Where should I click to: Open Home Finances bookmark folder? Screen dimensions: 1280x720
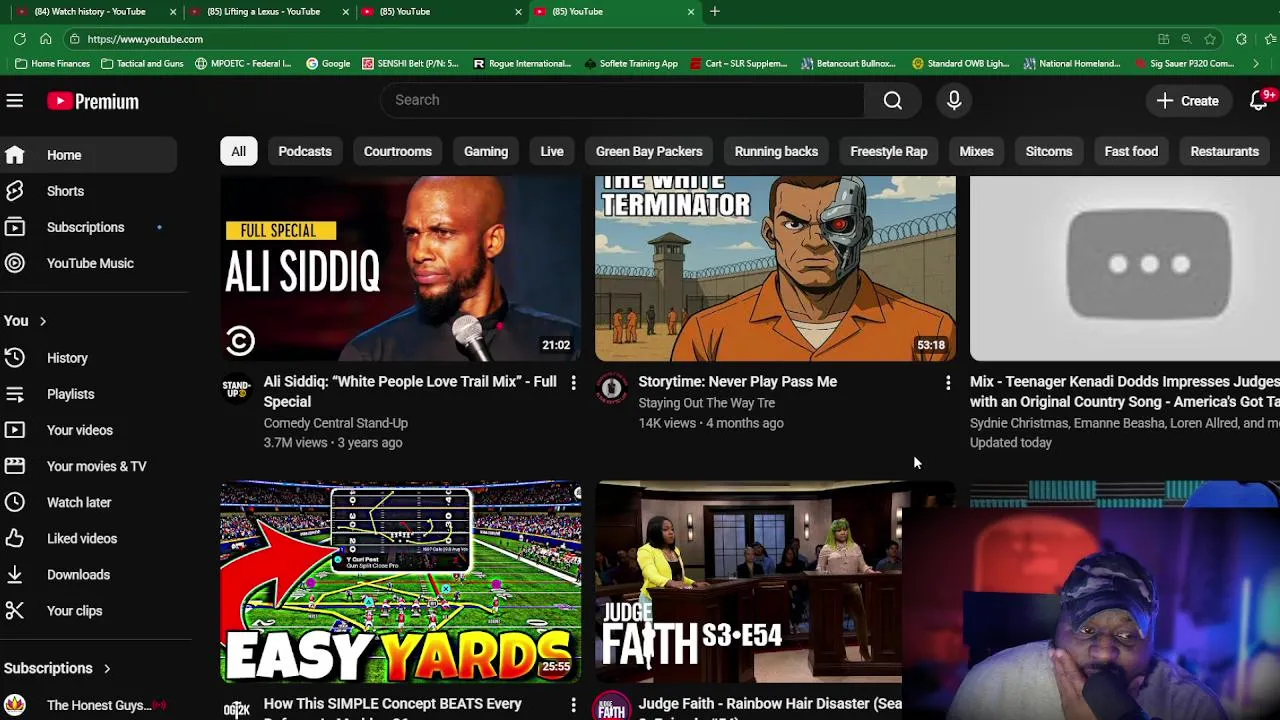[53, 63]
